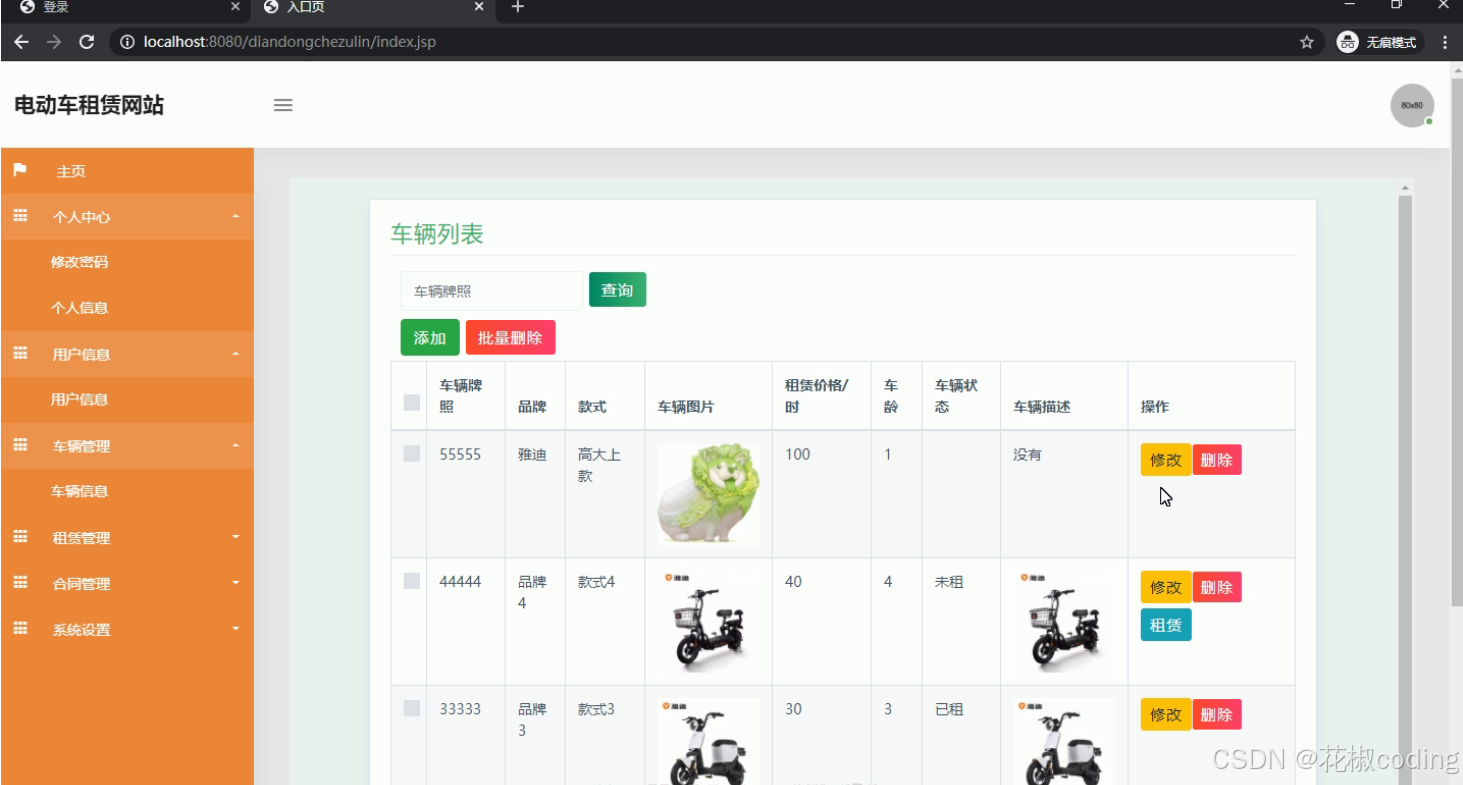
Task: Click 删除 for vehicle 33333
Action: 1217,715
